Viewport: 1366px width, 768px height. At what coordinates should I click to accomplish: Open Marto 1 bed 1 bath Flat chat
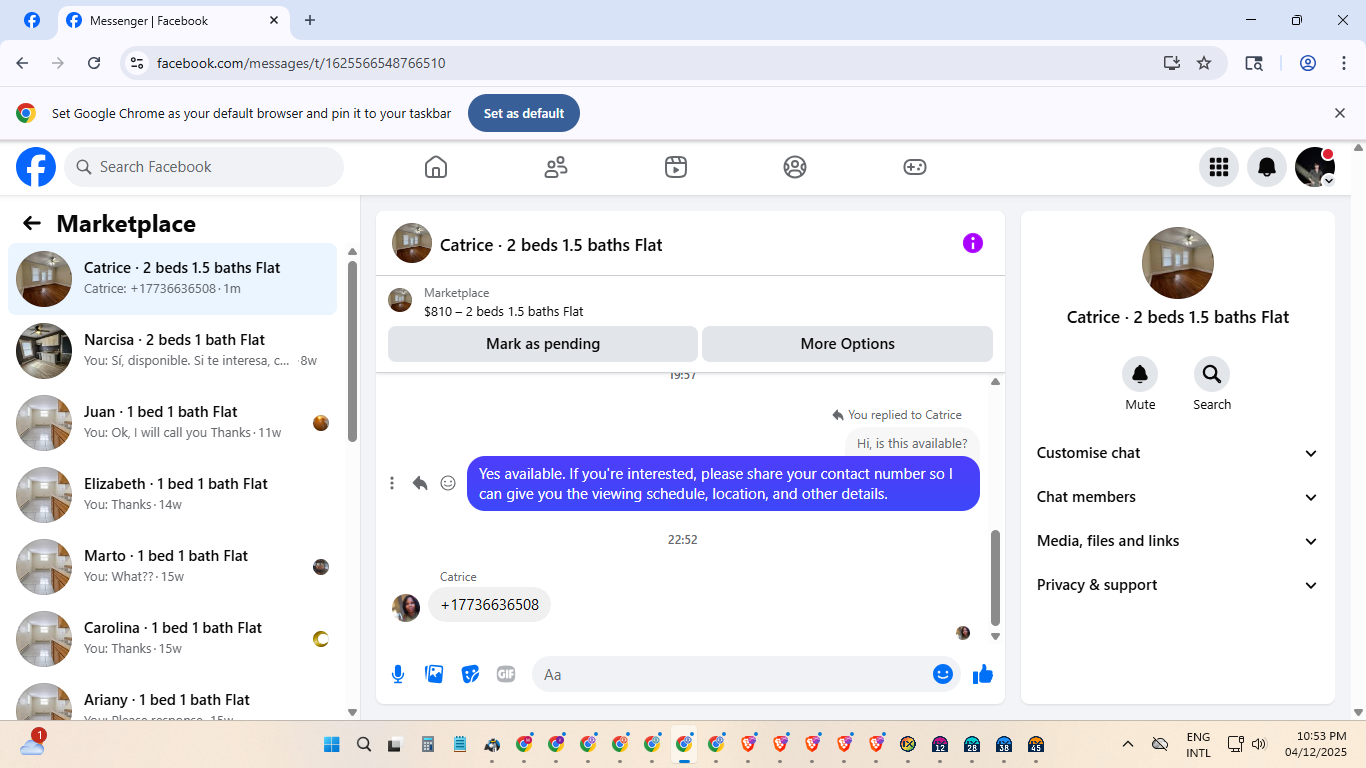point(173,567)
